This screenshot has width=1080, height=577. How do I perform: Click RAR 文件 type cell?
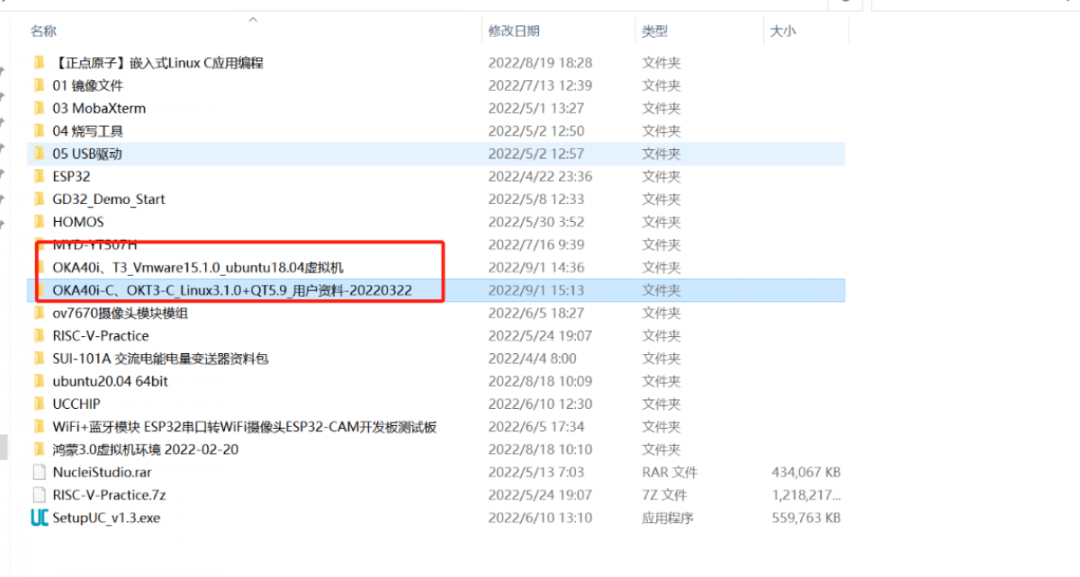(669, 472)
